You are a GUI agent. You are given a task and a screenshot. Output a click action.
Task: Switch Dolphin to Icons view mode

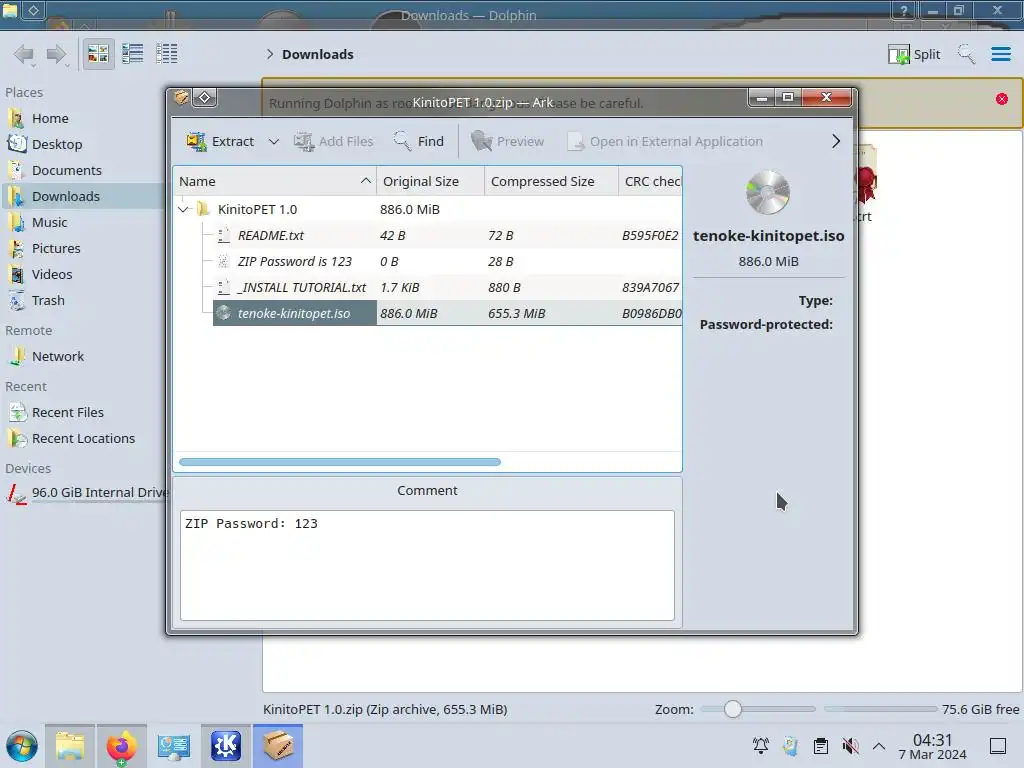click(98, 54)
